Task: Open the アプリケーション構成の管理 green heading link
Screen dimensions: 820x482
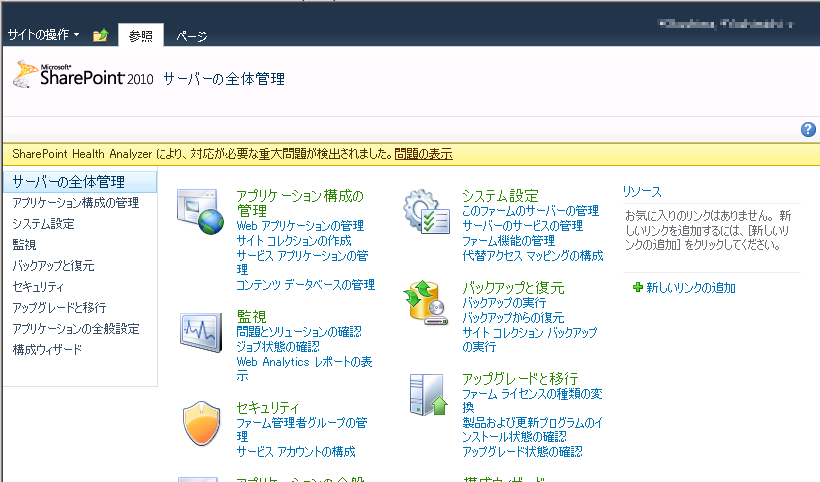Action: tap(300, 203)
